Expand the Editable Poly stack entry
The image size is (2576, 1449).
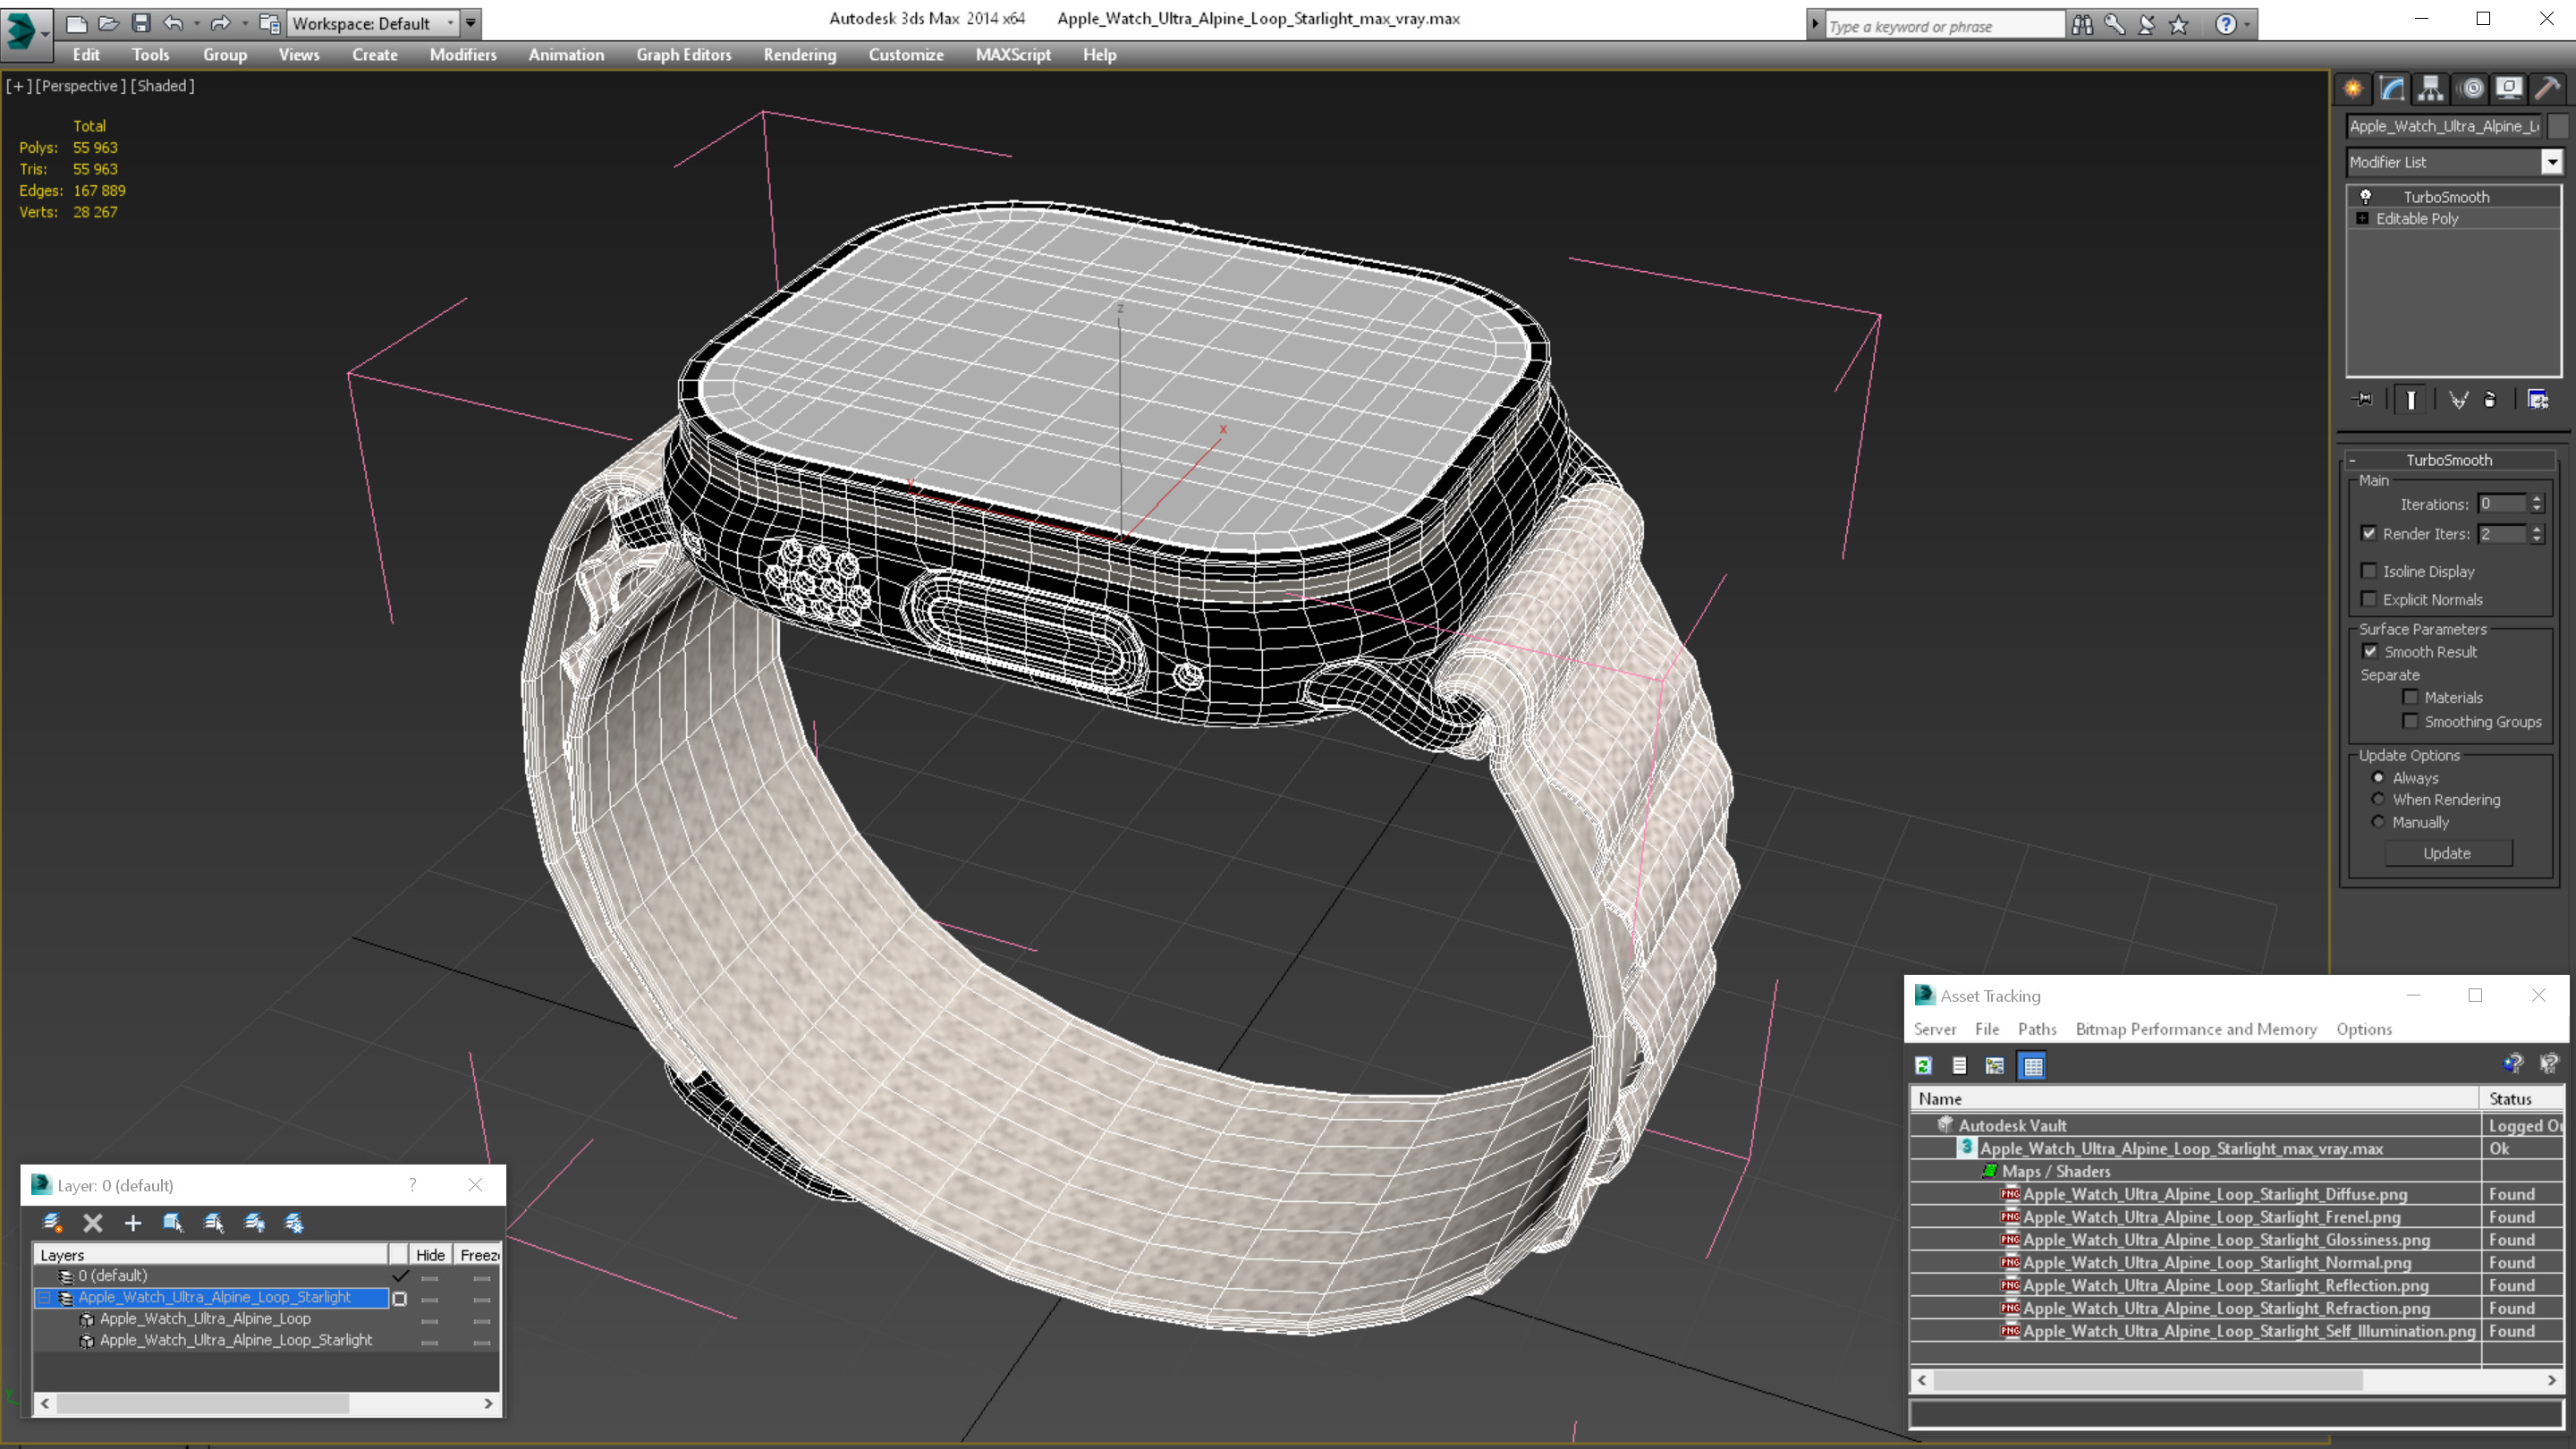[x=2362, y=218]
